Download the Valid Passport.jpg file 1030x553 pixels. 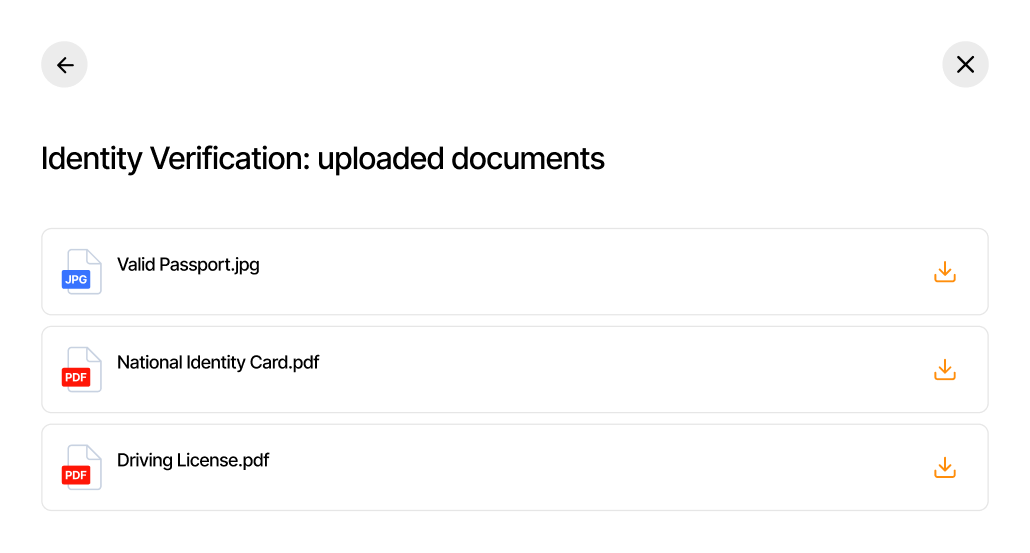[x=945, y=272]
